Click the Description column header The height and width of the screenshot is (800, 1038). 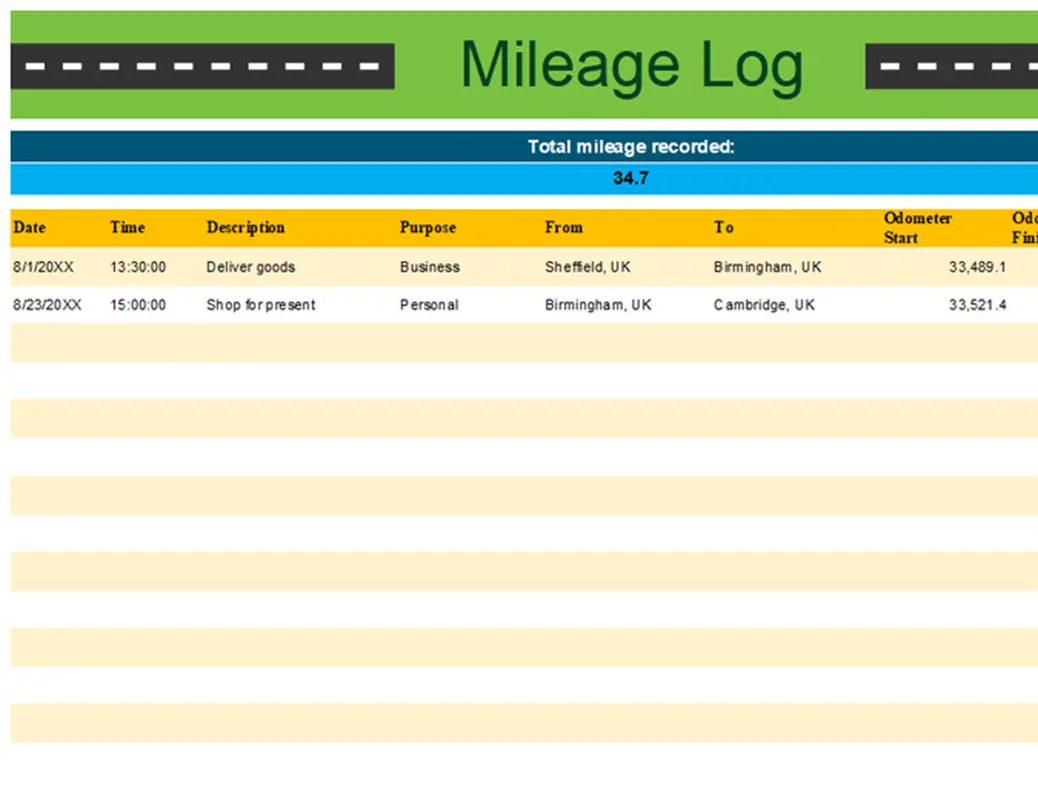[246, 228]
